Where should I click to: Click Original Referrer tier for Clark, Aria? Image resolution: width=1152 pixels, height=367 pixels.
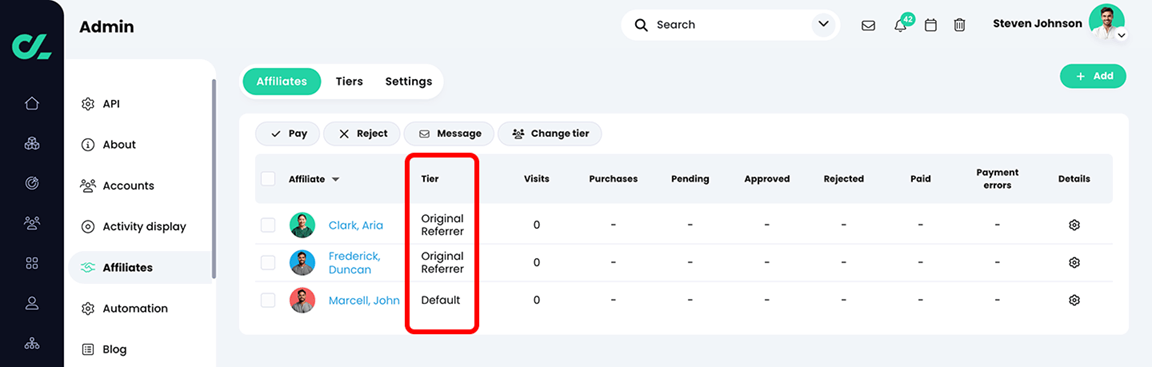pos(442,225)
